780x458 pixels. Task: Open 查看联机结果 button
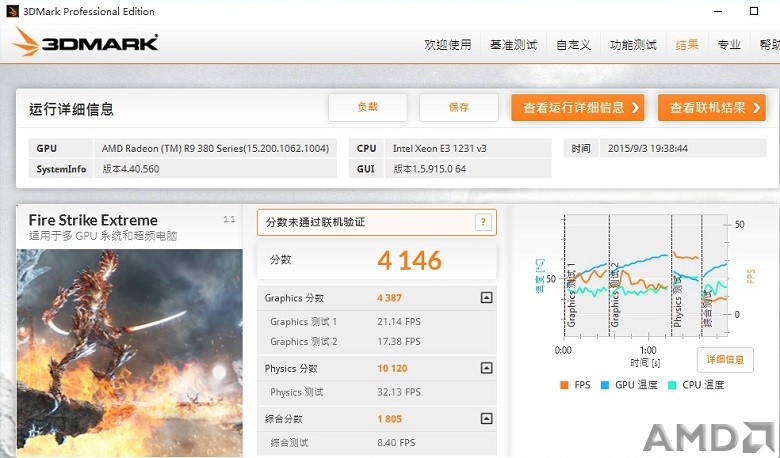tap(712, 107)
